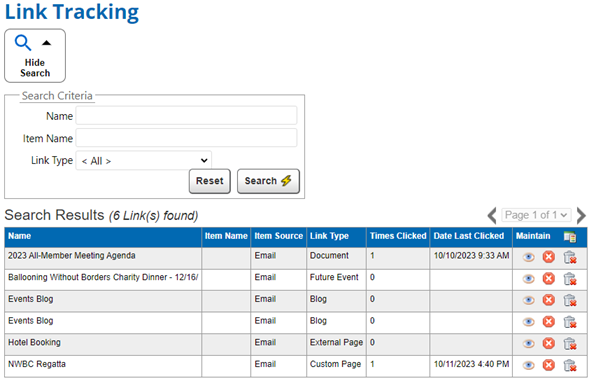Click trash icon for second Events Blog row
The image size is (596, 388).
tap(570, 322)
